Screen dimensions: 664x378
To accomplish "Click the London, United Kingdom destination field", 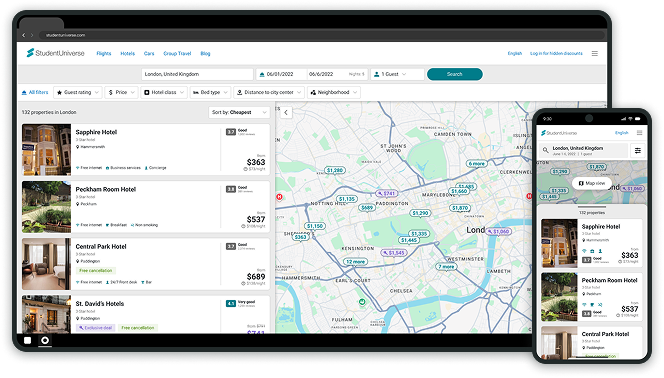I will click(x=197, y=74).
